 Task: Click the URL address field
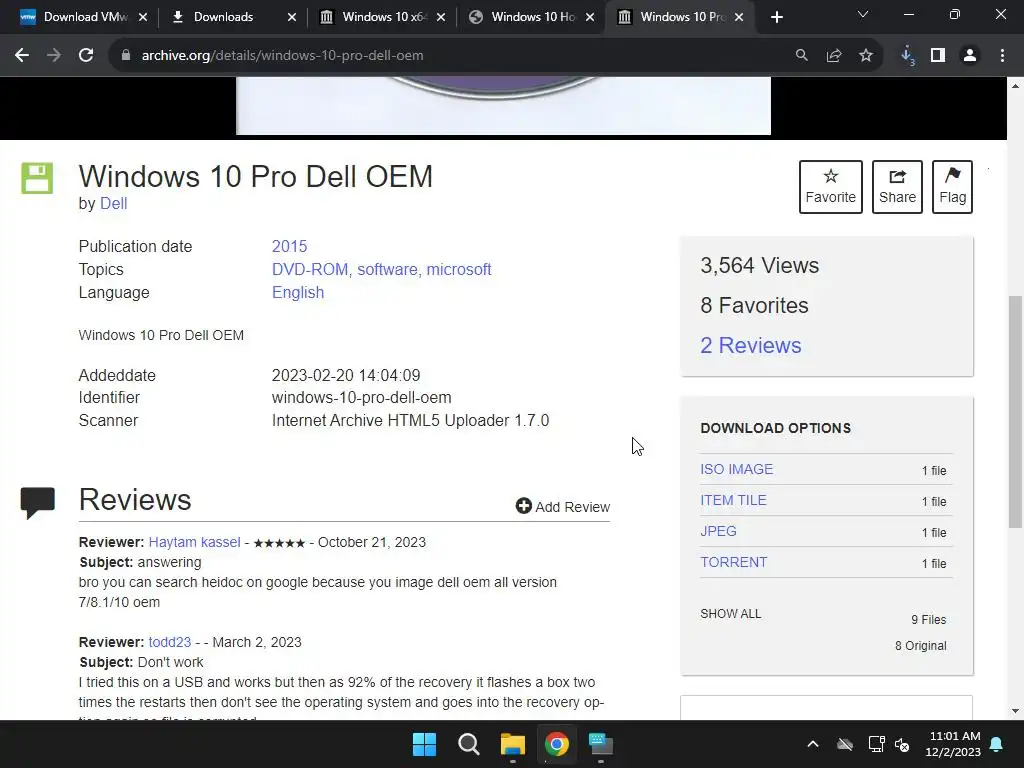pyautogui.click(x=457, y=56)
